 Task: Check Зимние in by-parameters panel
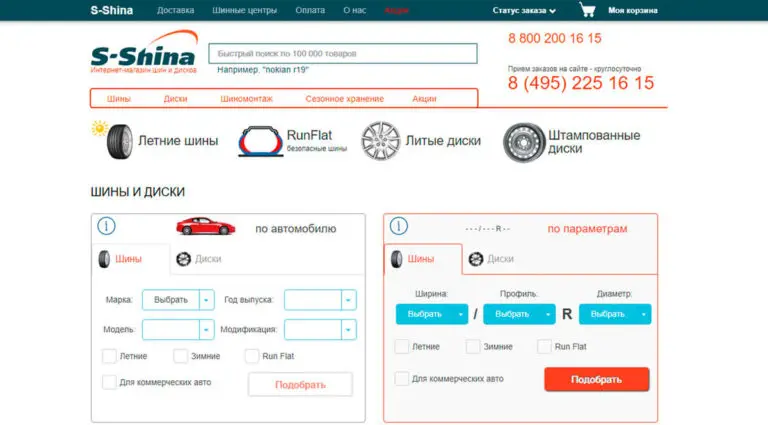coord(473,347)
